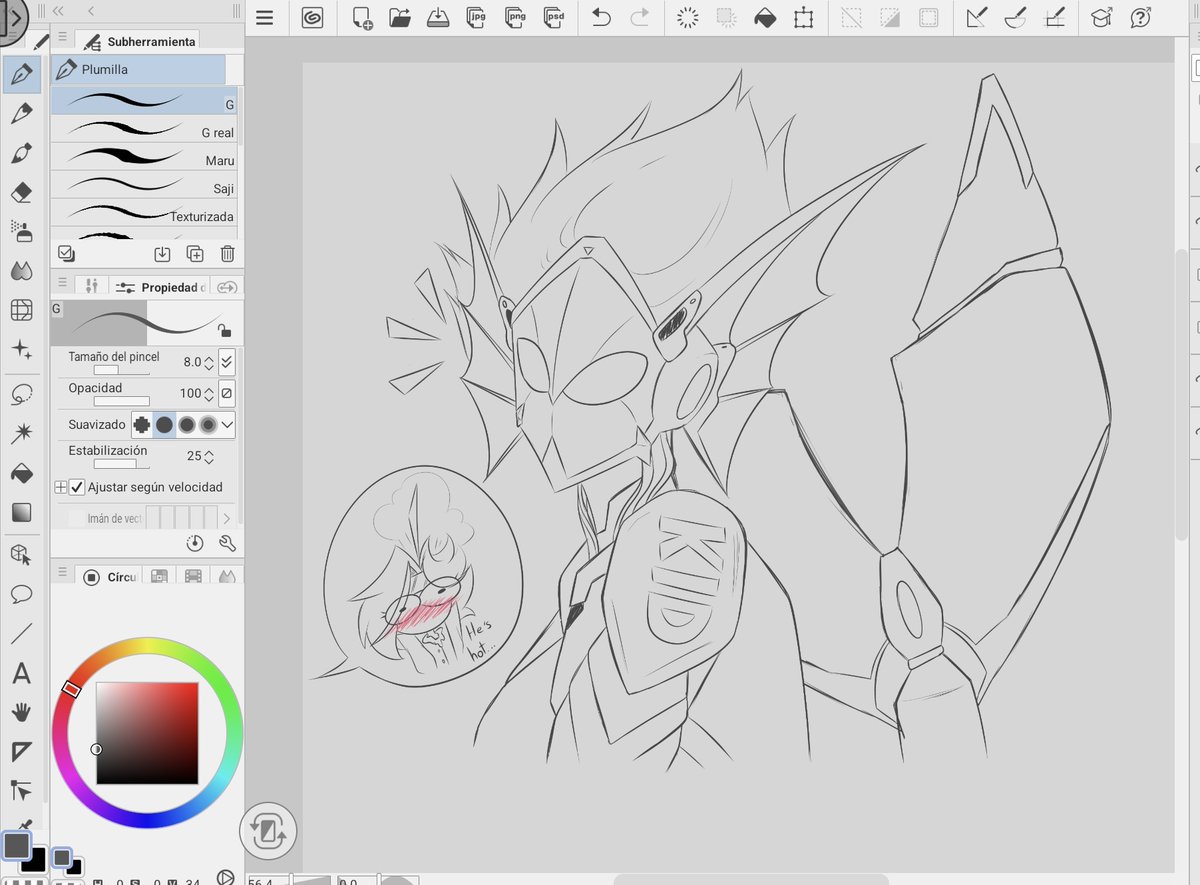
Task: Open sub tool detail wrench icon
Action: tap(227, 543)
